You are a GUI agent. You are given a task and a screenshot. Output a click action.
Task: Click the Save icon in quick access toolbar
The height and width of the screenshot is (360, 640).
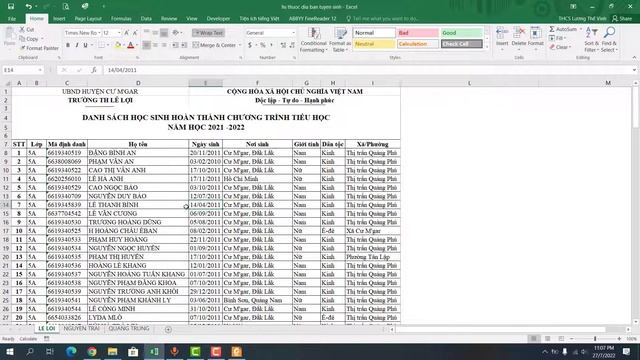(x=11, y=7)
